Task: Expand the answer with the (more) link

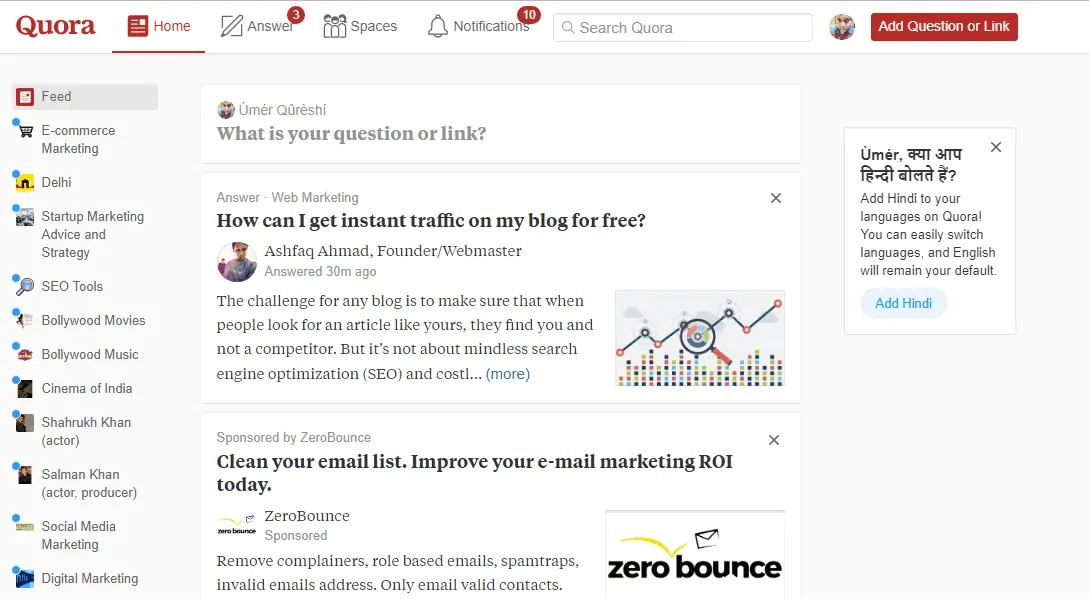Action: pyautogui.click(x=508, y=373)
